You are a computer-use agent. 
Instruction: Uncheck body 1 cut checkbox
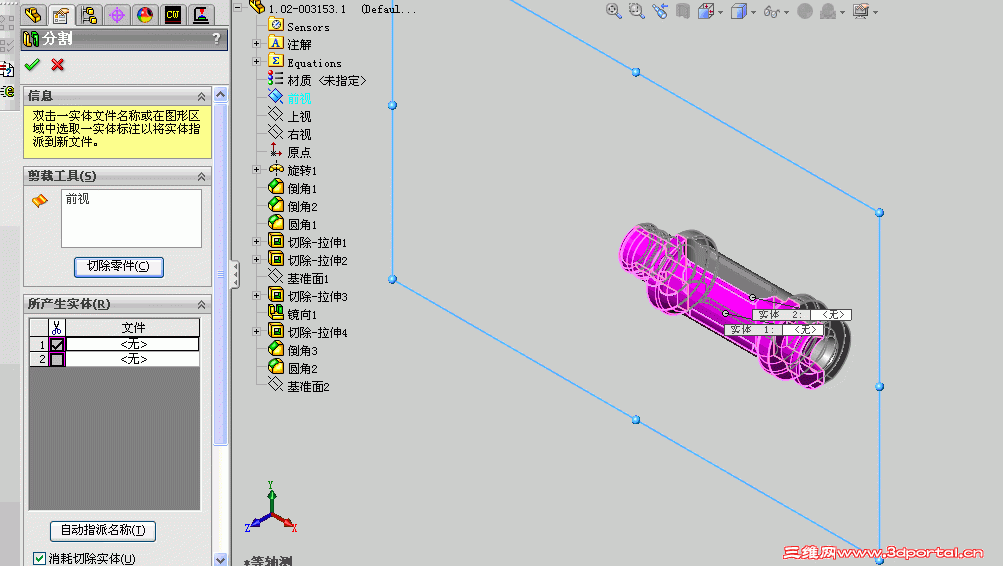click(57, 345)
